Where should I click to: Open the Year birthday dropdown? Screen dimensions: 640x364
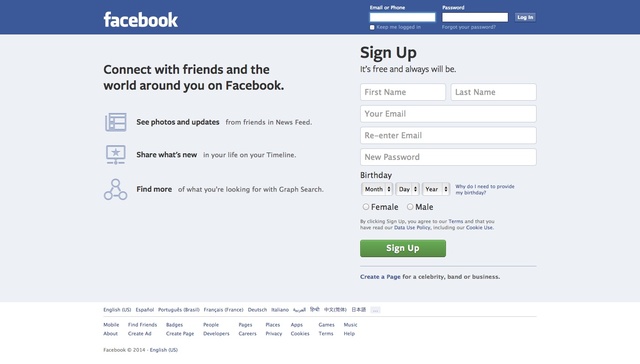coord(436,189)
